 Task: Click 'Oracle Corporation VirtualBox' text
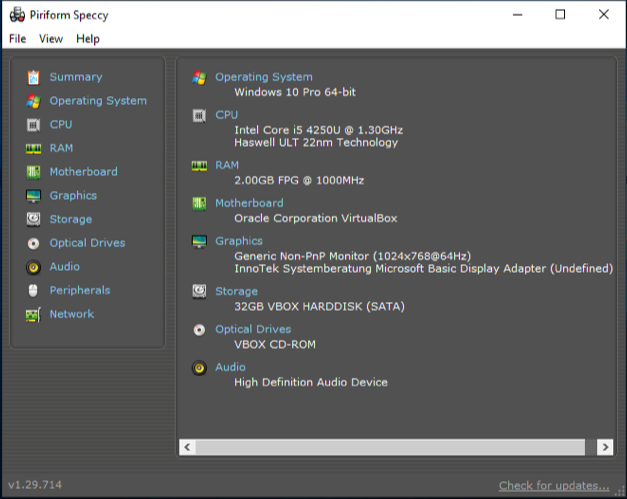pyautogui.click(x=316, y=218)
